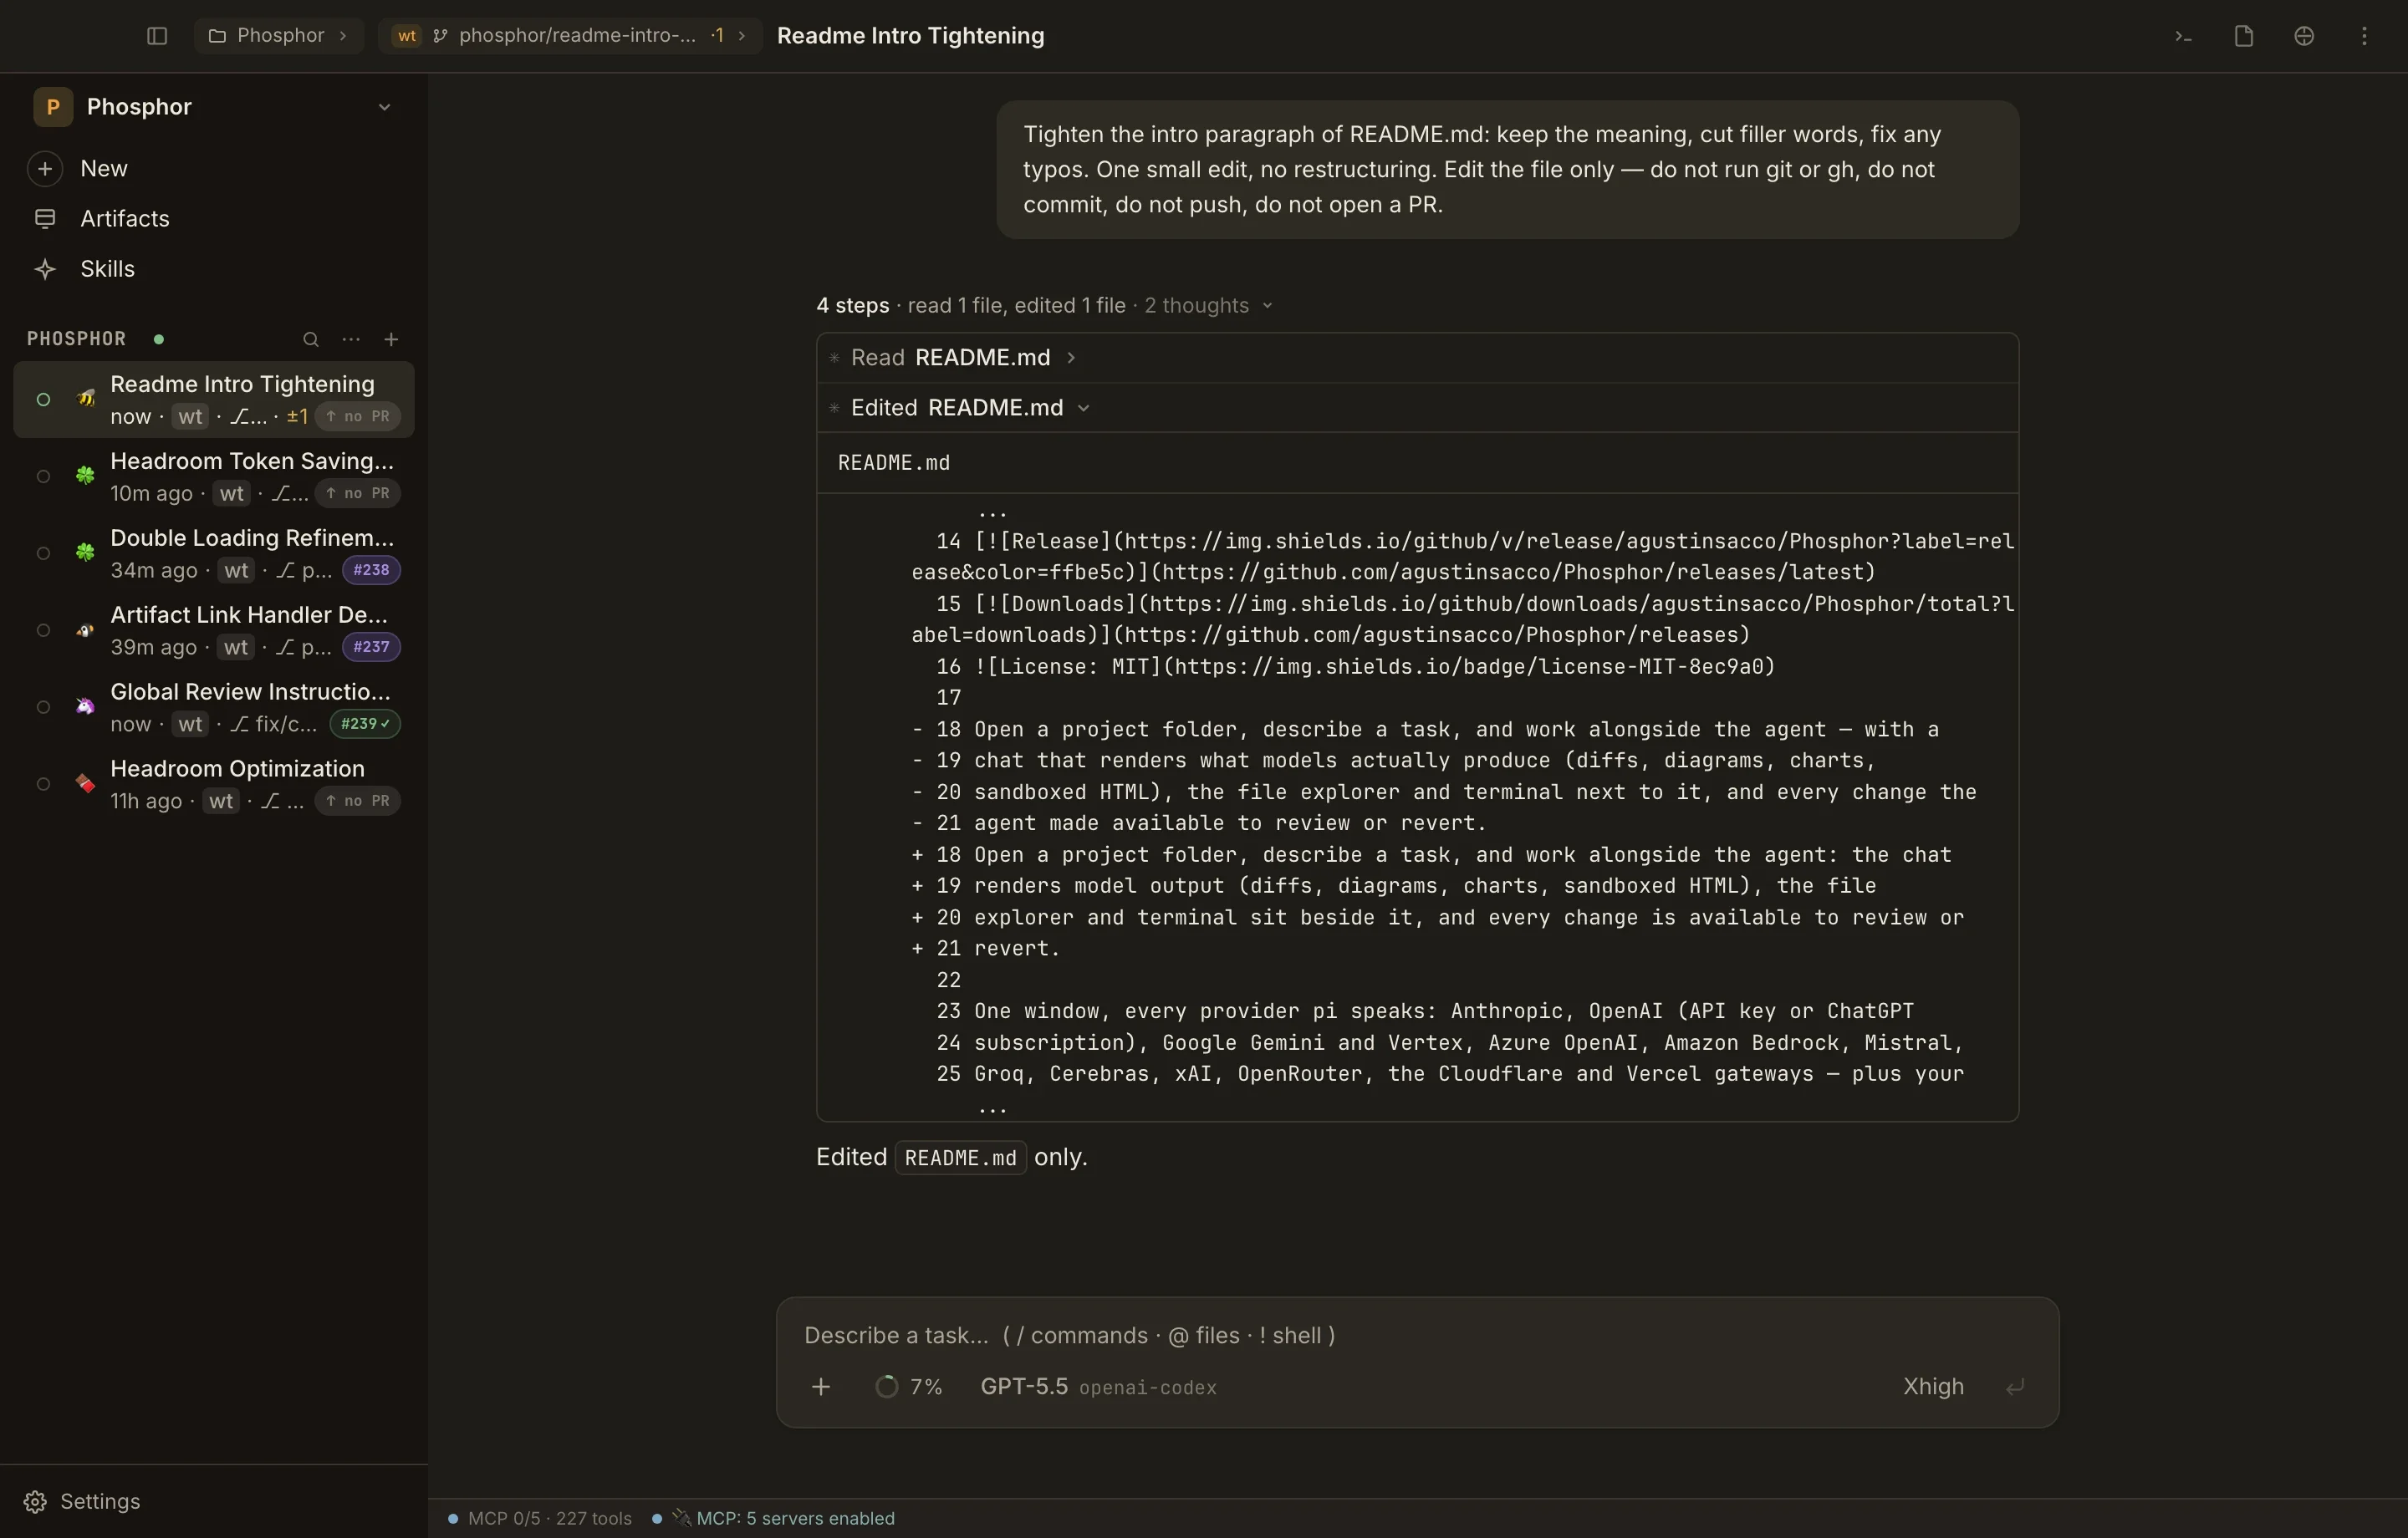Add a session with the PHOSPHOR plus icon

(x=391, y=339)
